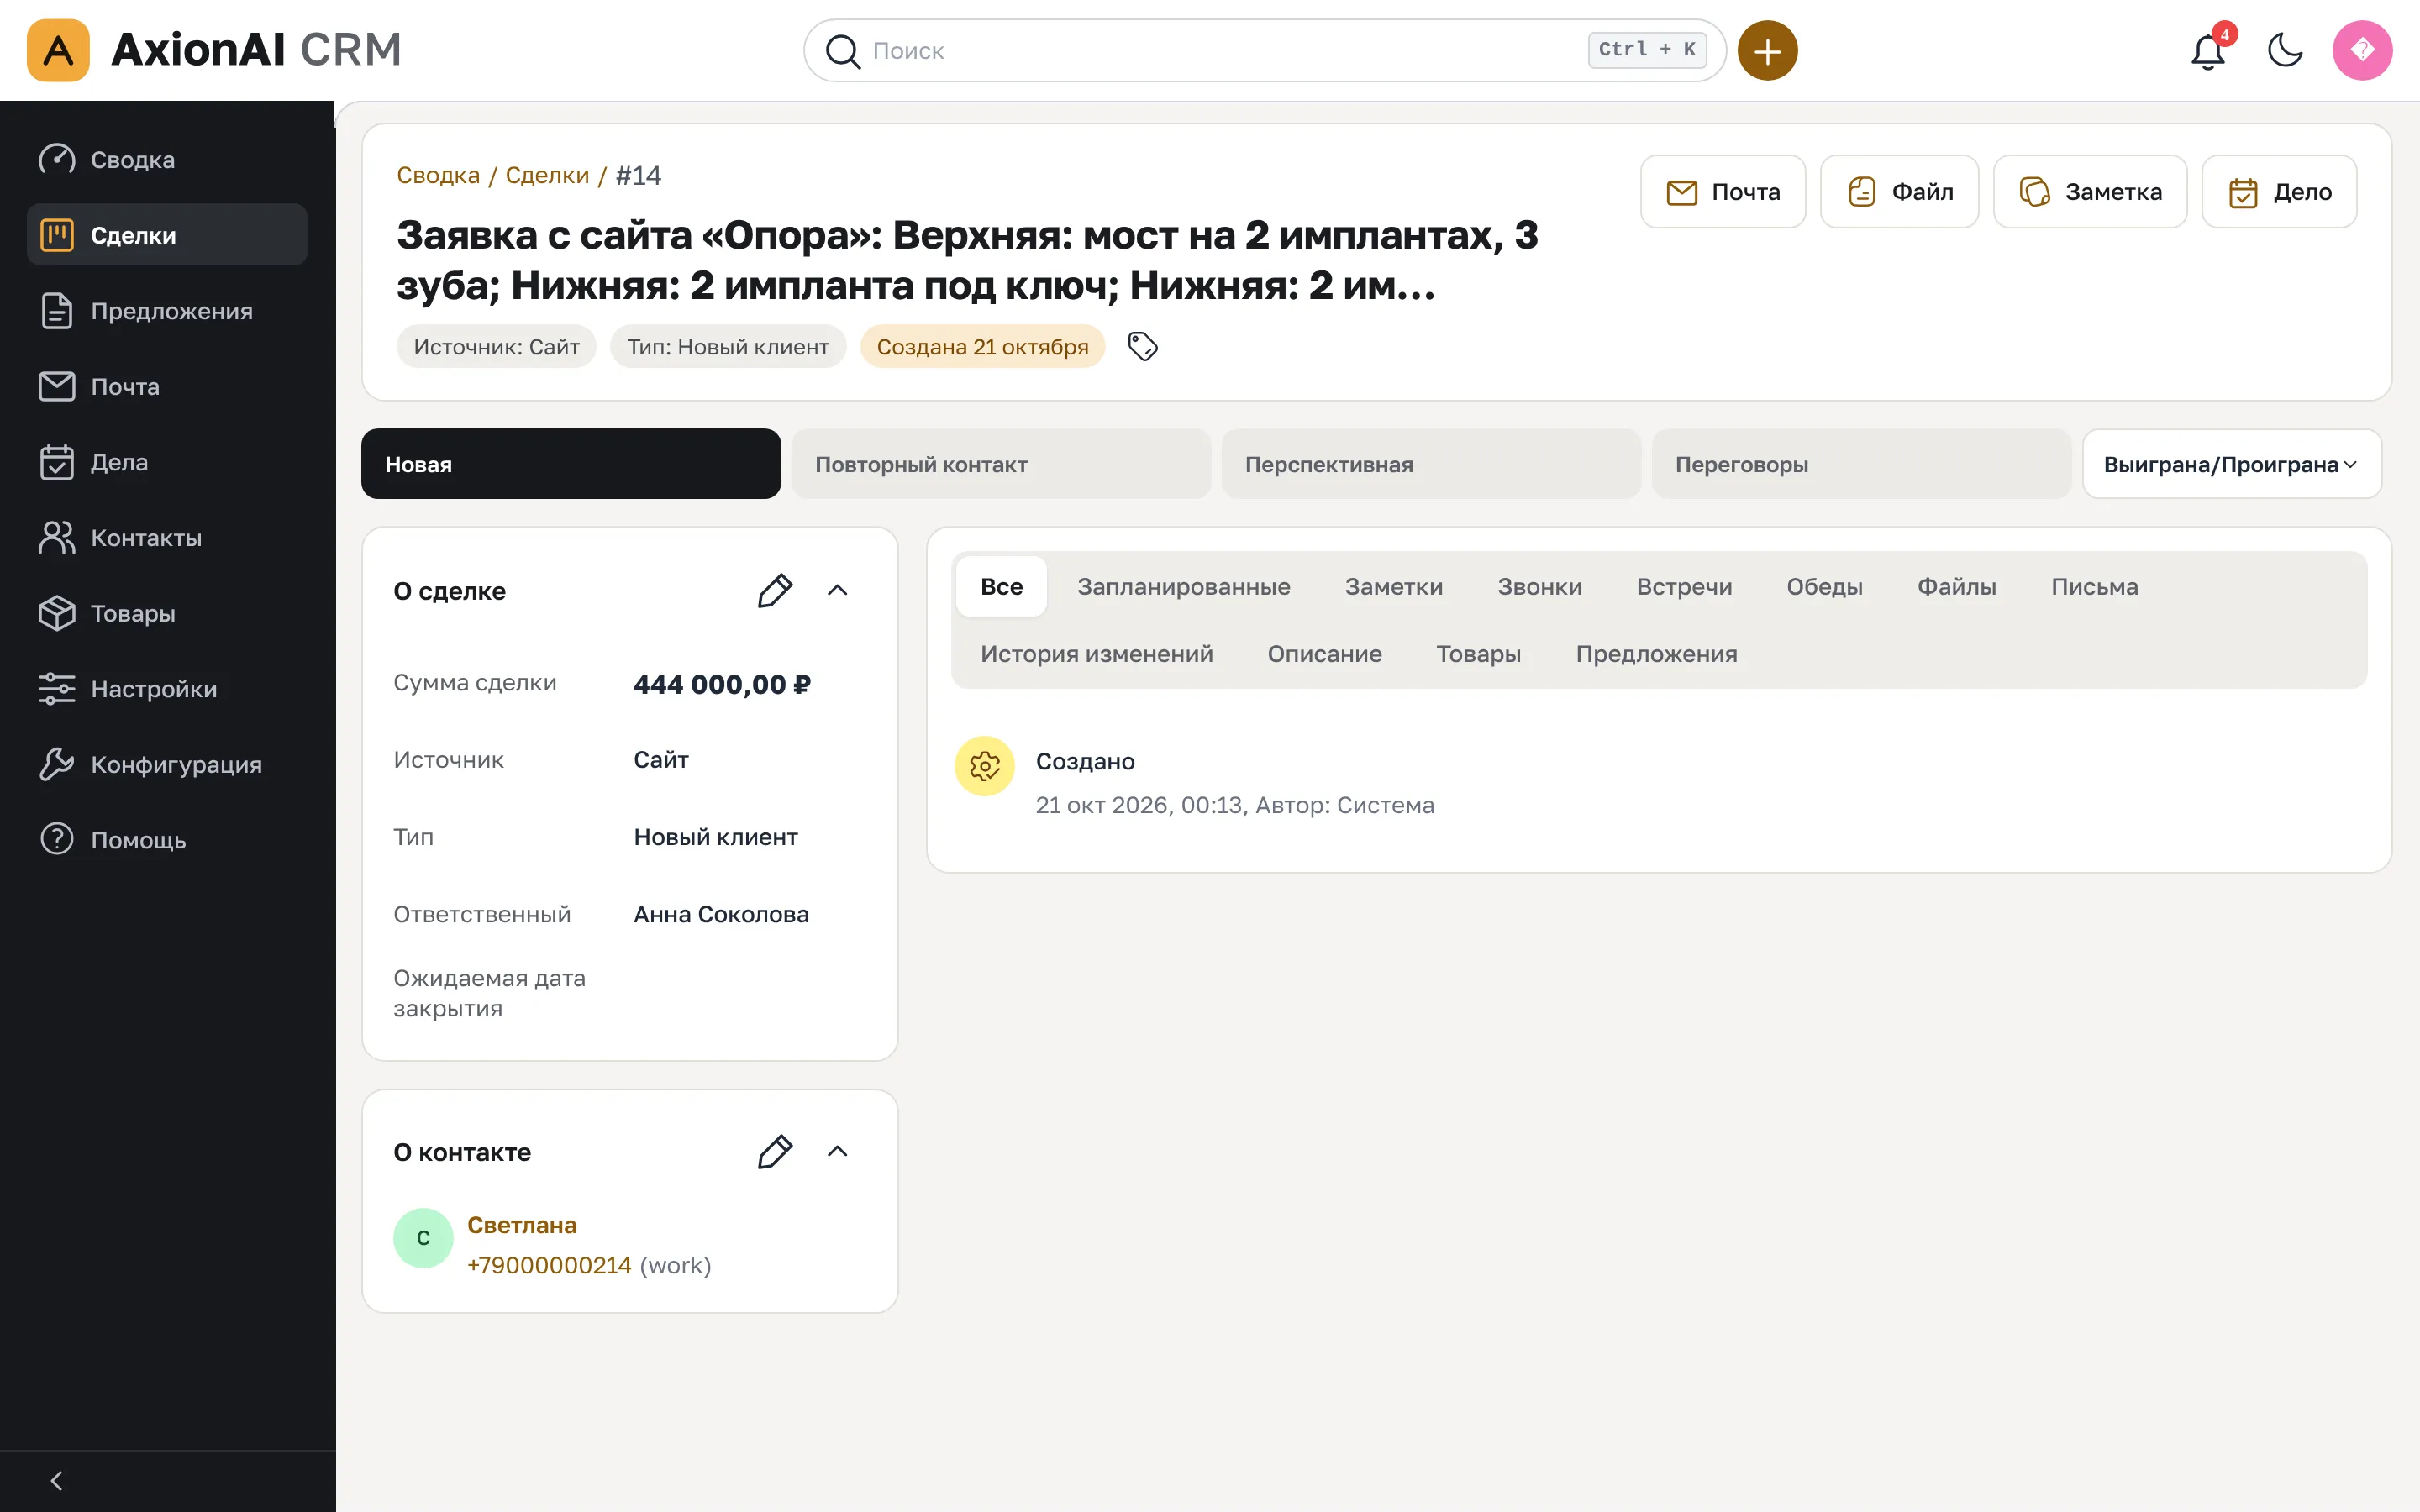The image size is (2420, 1512).
Task: Select the Новая stage
Action: [571, 464]
